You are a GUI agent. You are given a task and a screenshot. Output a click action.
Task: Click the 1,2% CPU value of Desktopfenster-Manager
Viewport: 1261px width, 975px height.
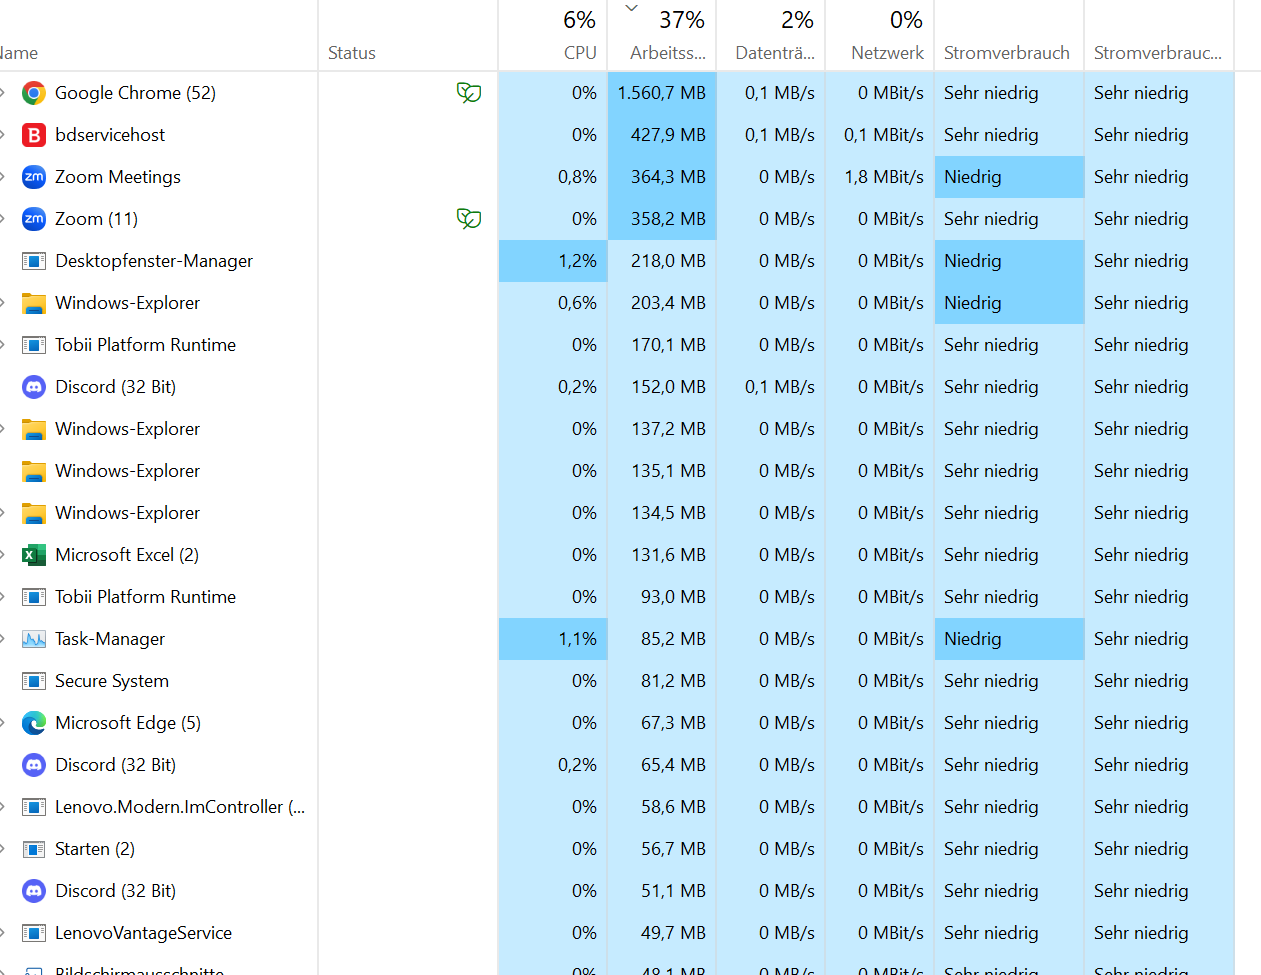click(577, 261)
